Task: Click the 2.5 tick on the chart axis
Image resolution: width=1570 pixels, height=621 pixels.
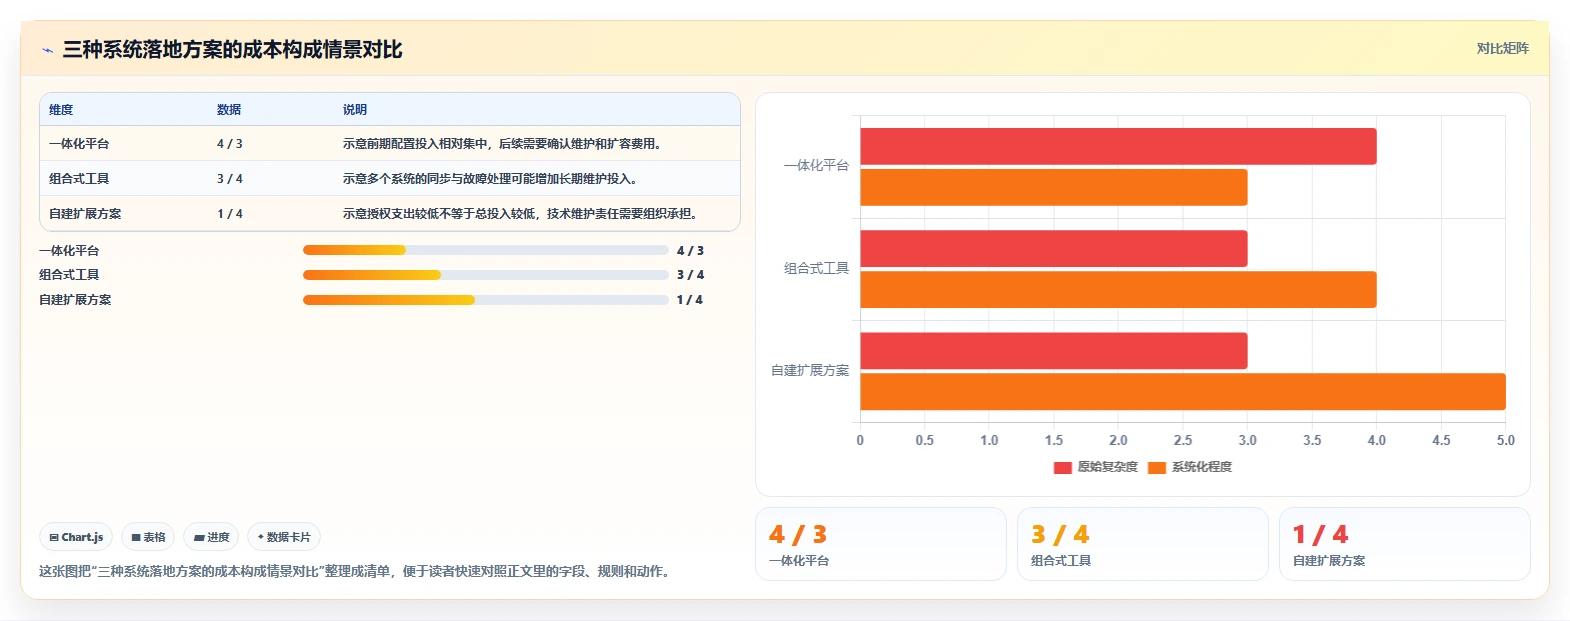Action: (x=1183, y=440)
